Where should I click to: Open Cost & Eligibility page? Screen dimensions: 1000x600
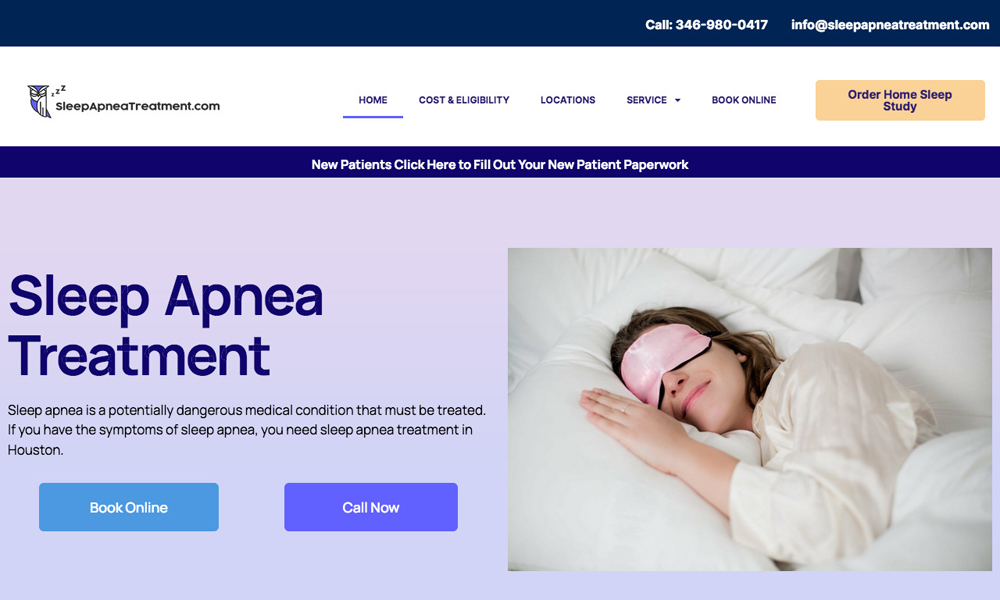click(464, 100)
